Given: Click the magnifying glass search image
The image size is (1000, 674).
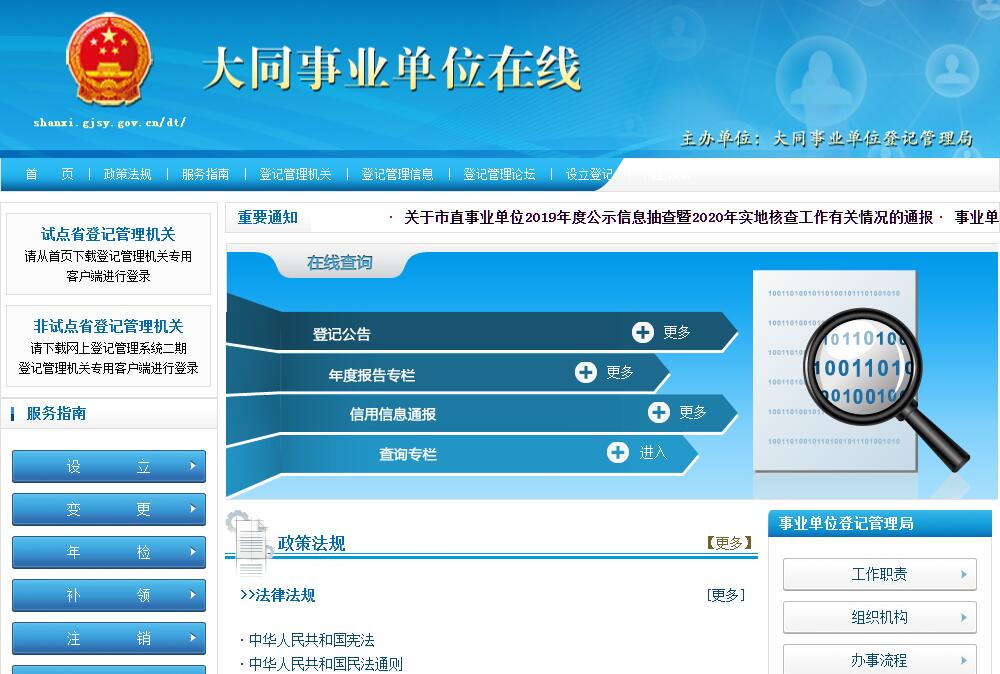Looking at the screenshot, I should coord(886,390).
